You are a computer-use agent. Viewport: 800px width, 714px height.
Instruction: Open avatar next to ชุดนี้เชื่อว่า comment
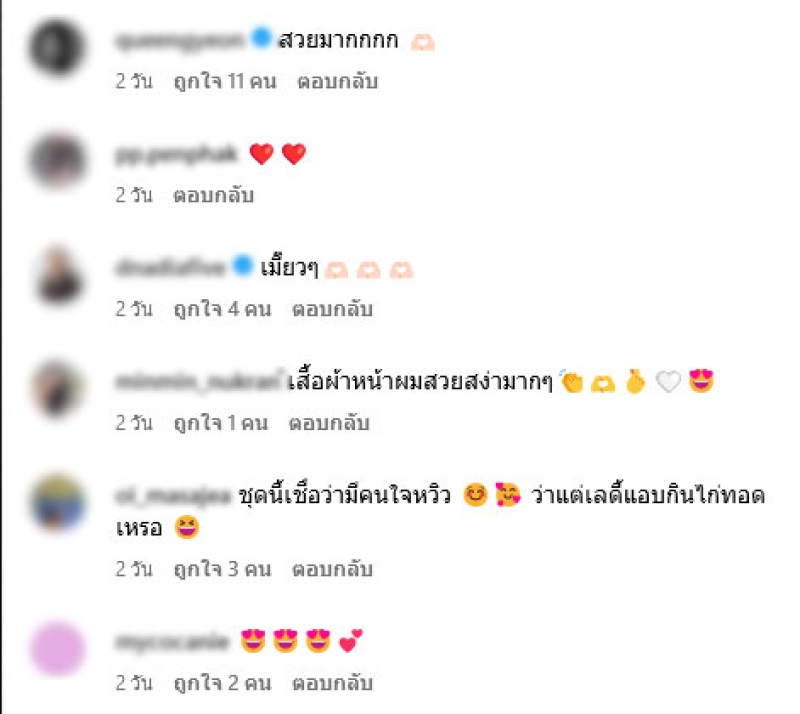57,503
